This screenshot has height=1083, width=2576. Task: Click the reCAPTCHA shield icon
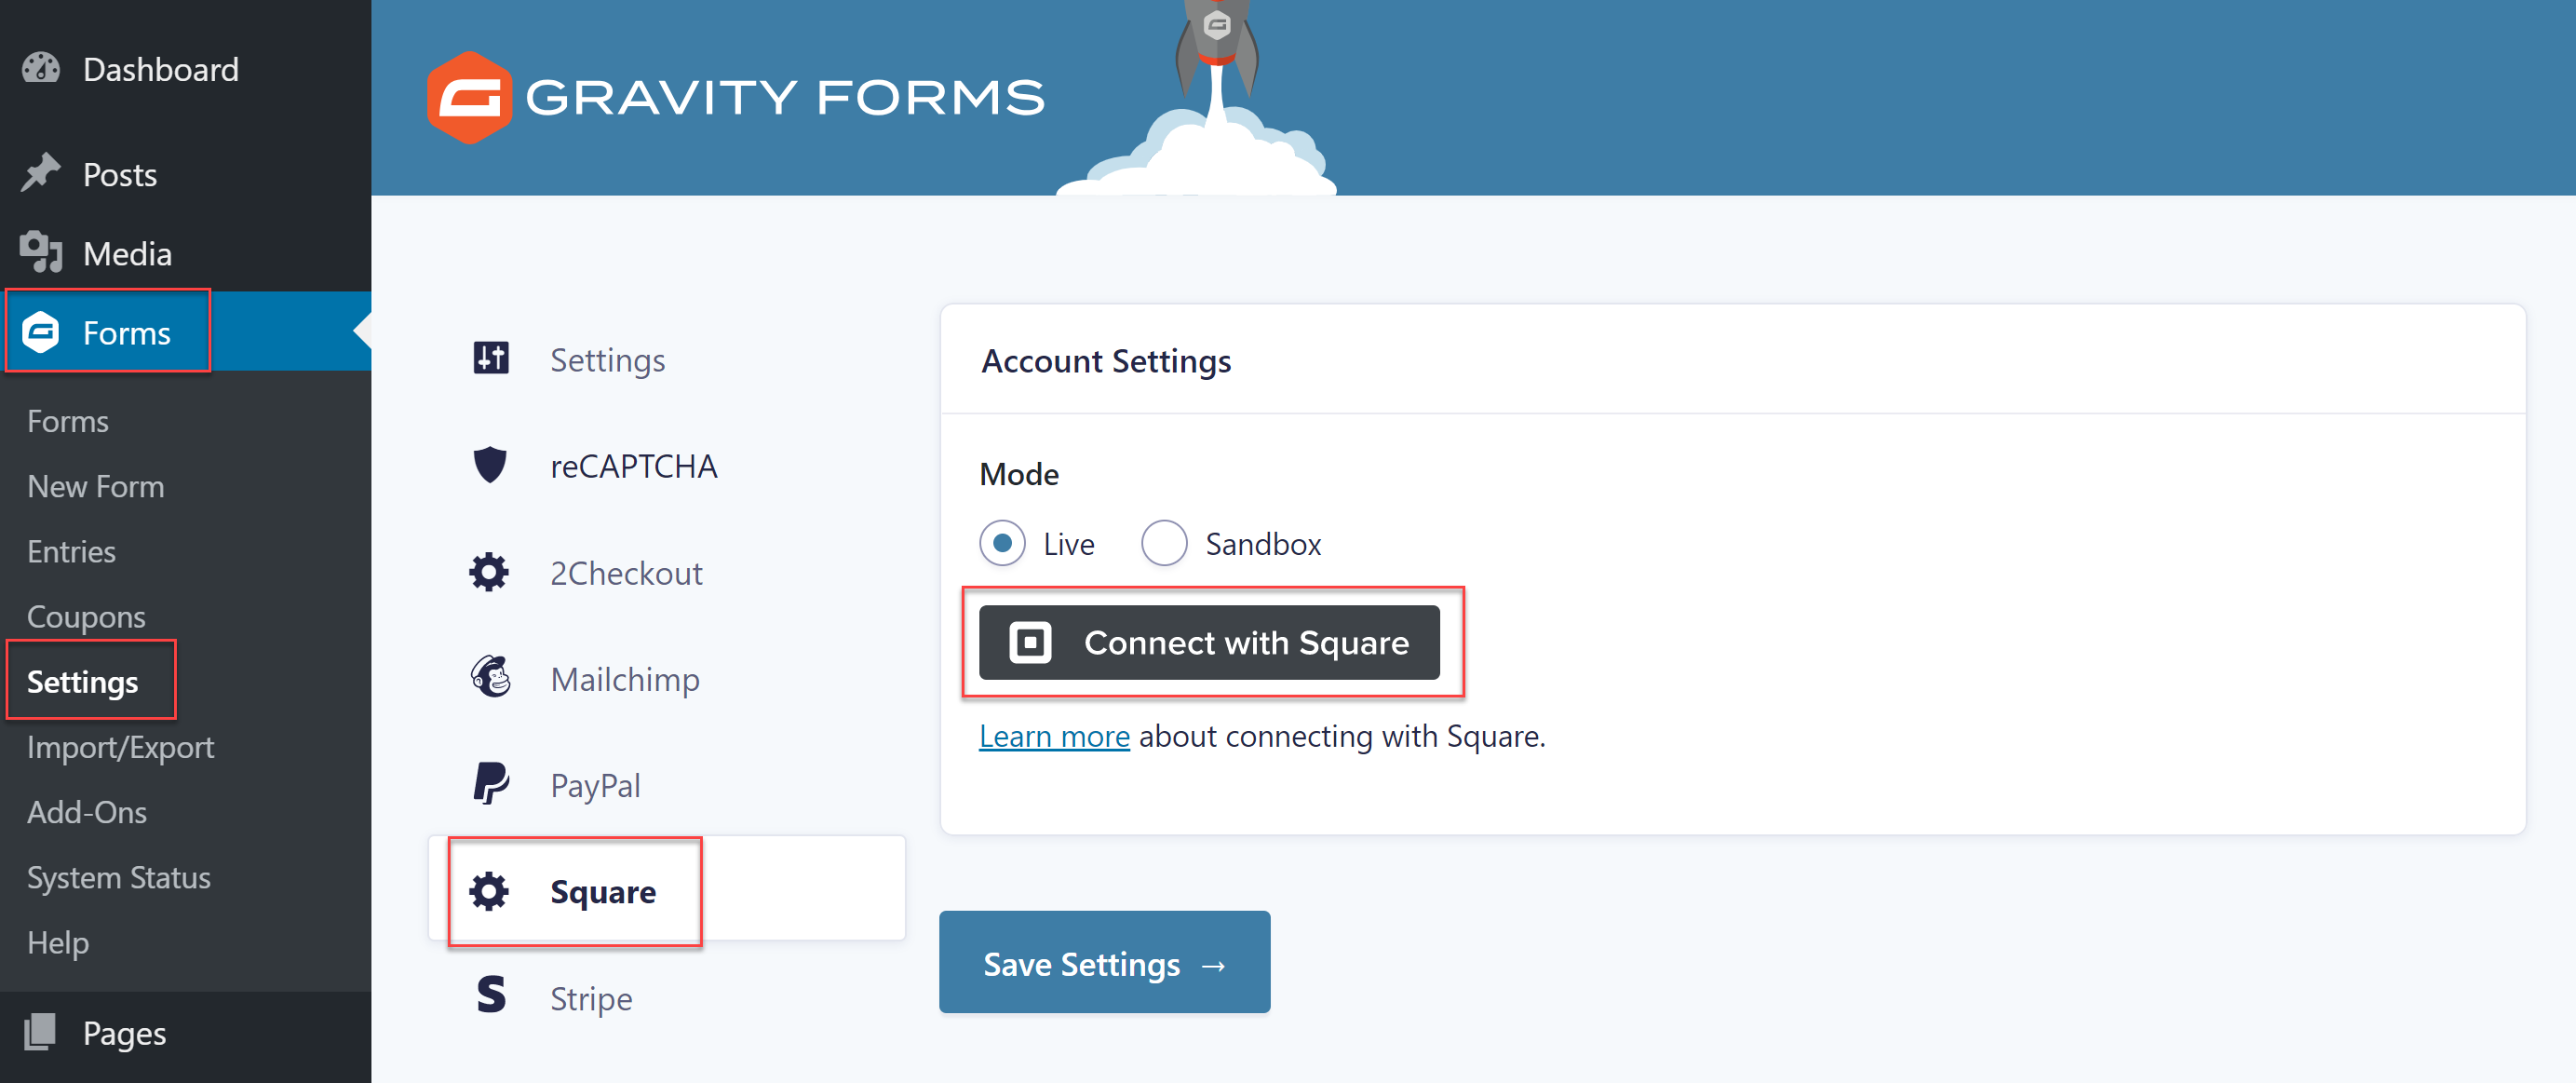pyautogui.click(x=490, y=465)
